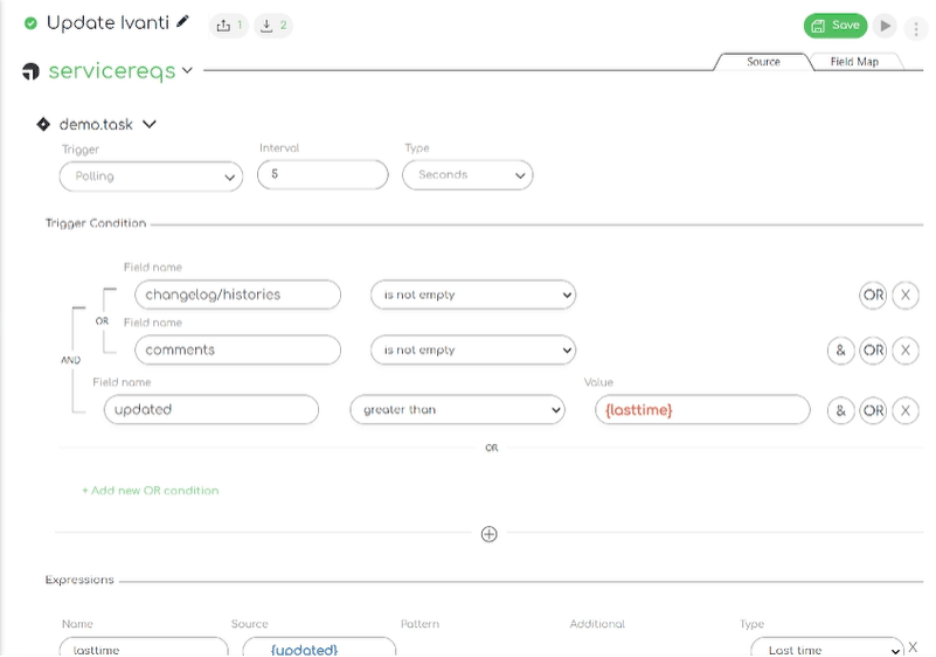The height and width of the screenshot is (657, 936).
Task: Click the lasttime expression name input
Action: point(144,647)
